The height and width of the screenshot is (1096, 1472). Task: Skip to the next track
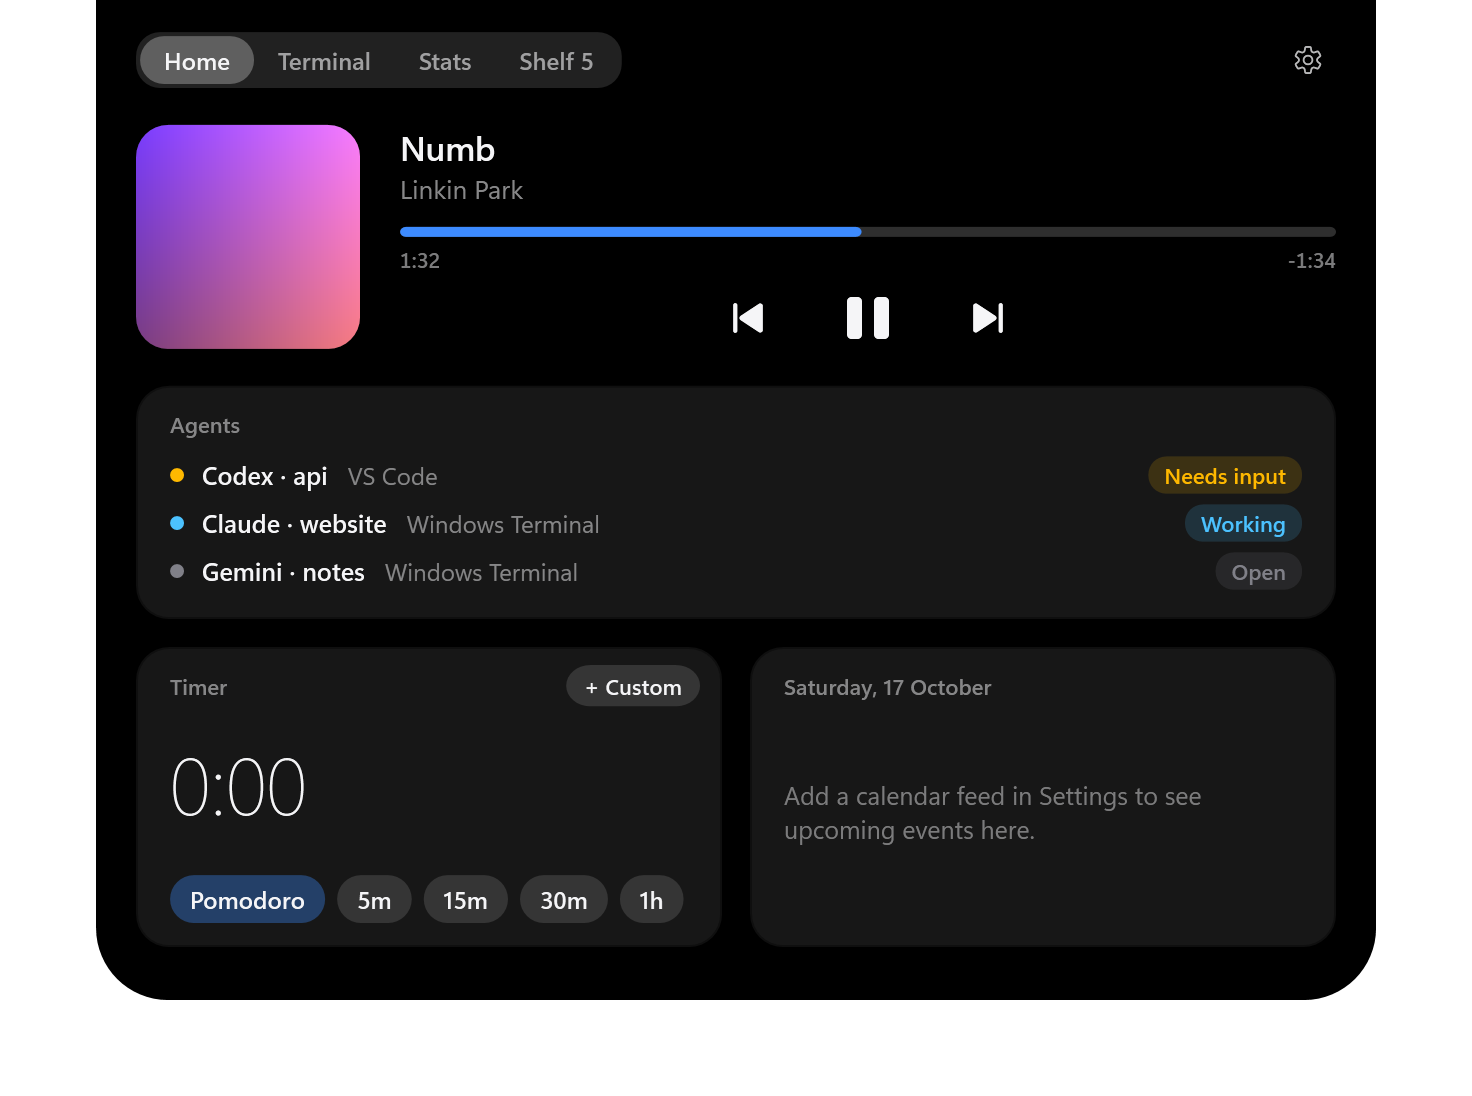coord(988,318)
